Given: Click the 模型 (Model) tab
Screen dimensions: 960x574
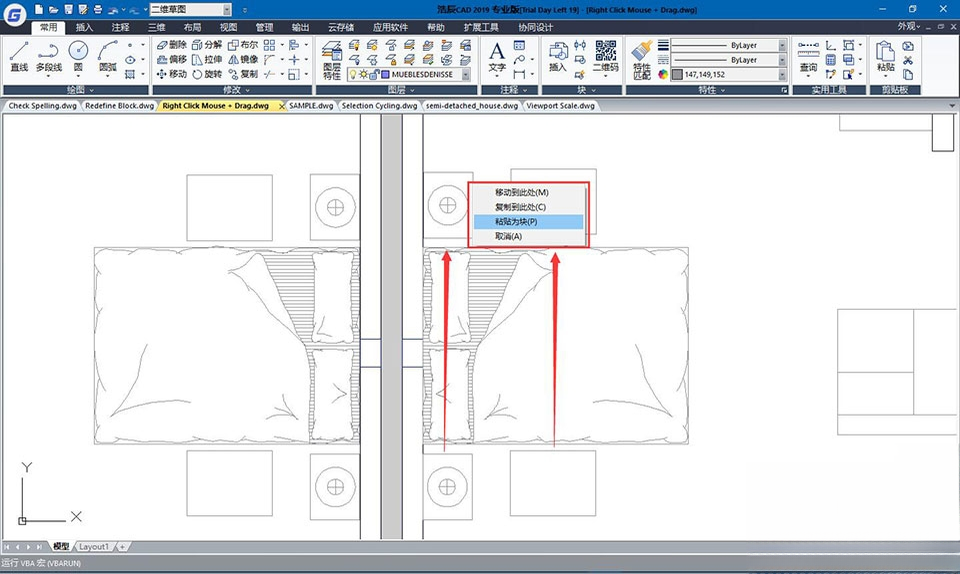Looking at the screenshot, I should pyautogui.click(x=61, y=546).
